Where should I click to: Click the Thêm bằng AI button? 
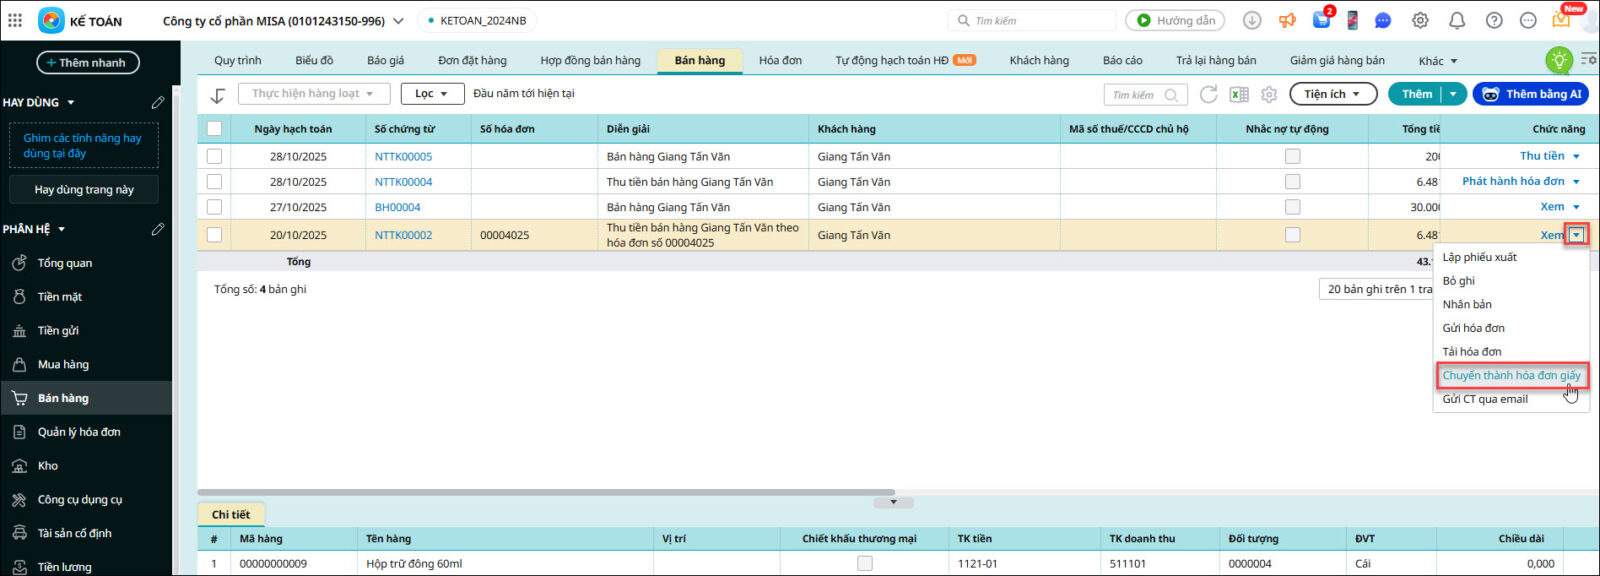(x=1531, y=94)
